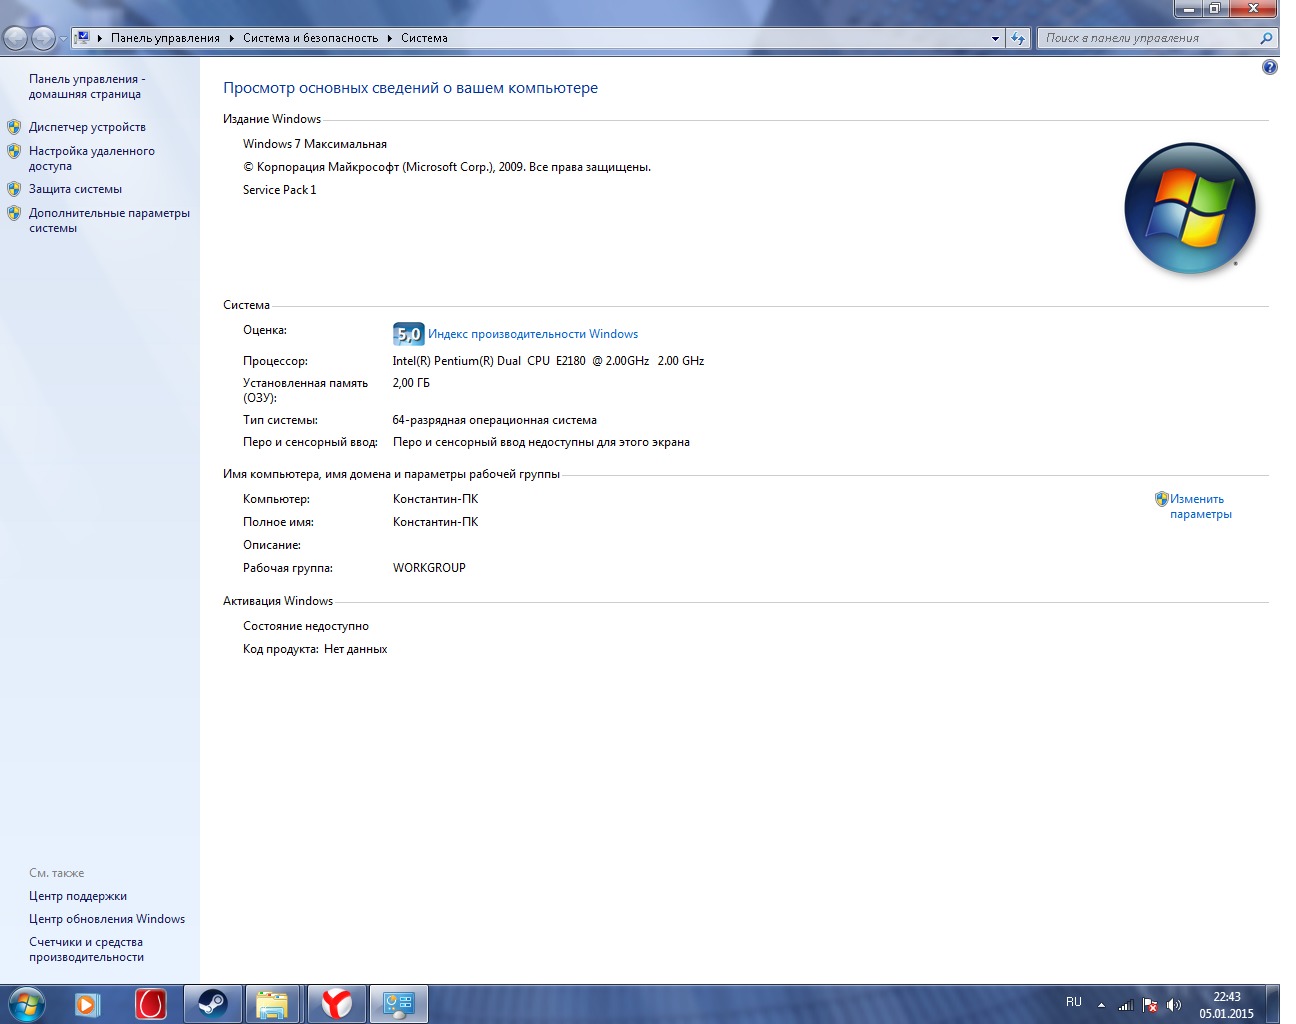This screenshot has height=1024, width=1296.
Task: Click Изменить параметры link
Action: coord(1199,506)
